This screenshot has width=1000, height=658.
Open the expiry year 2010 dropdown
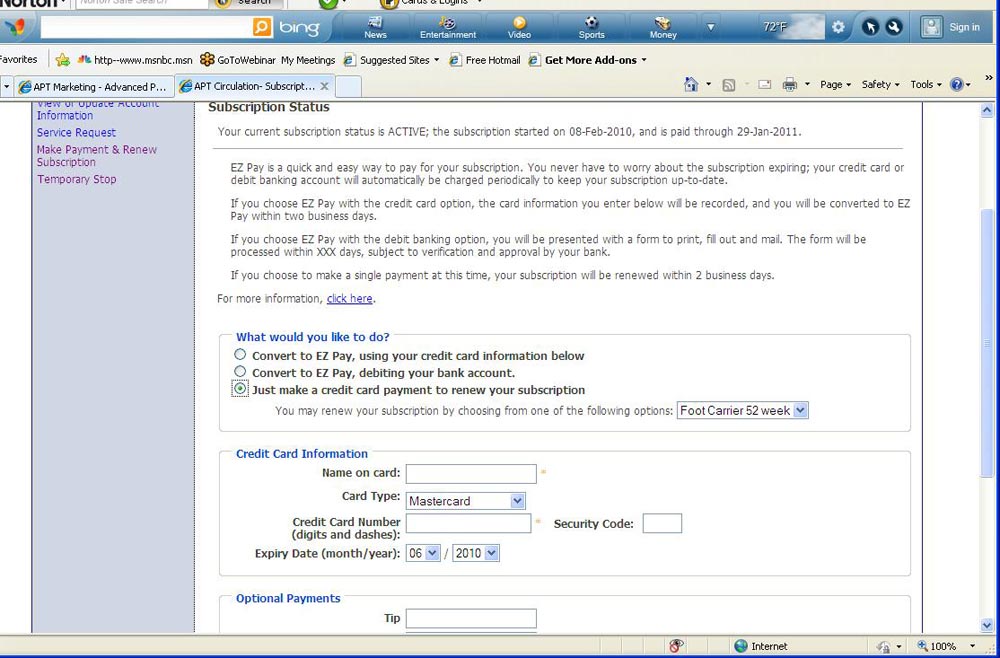pos(475,553)
